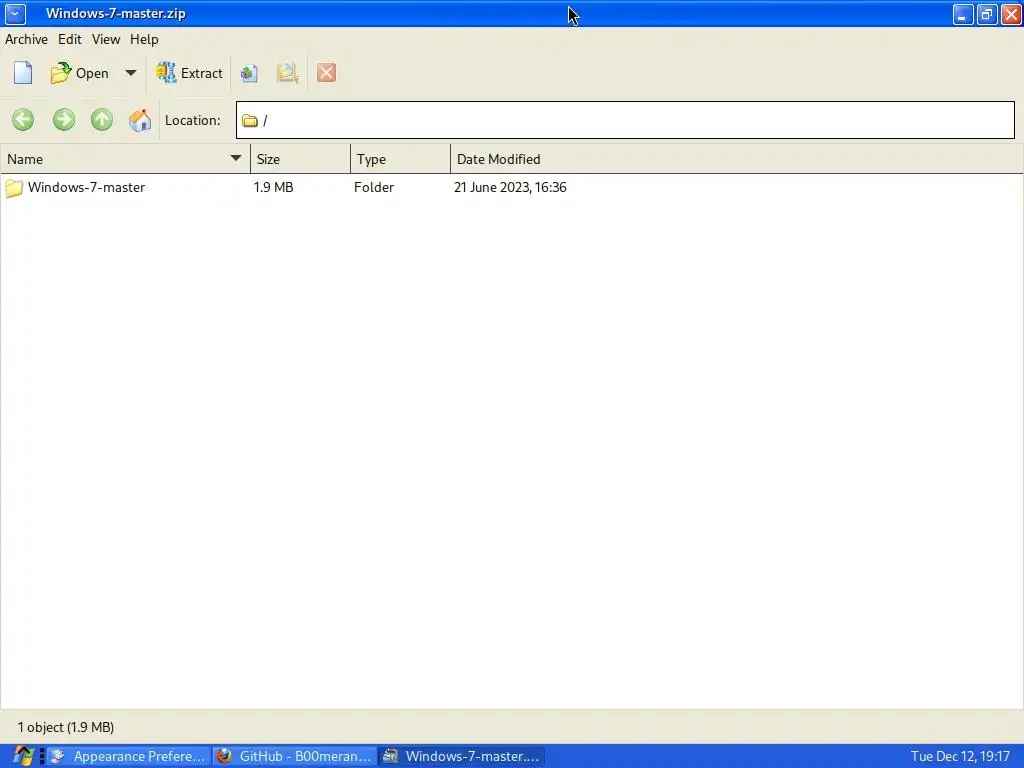Click the add folder to archive icon
This screenshot has height=768, width=1024.
287,73
